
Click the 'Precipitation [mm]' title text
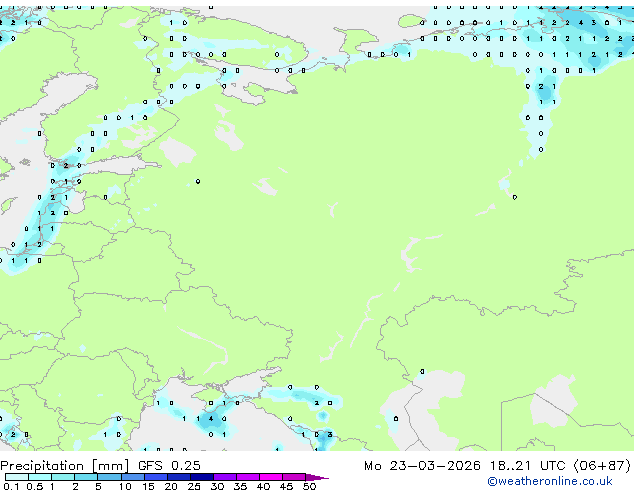[x=65, y=466]
